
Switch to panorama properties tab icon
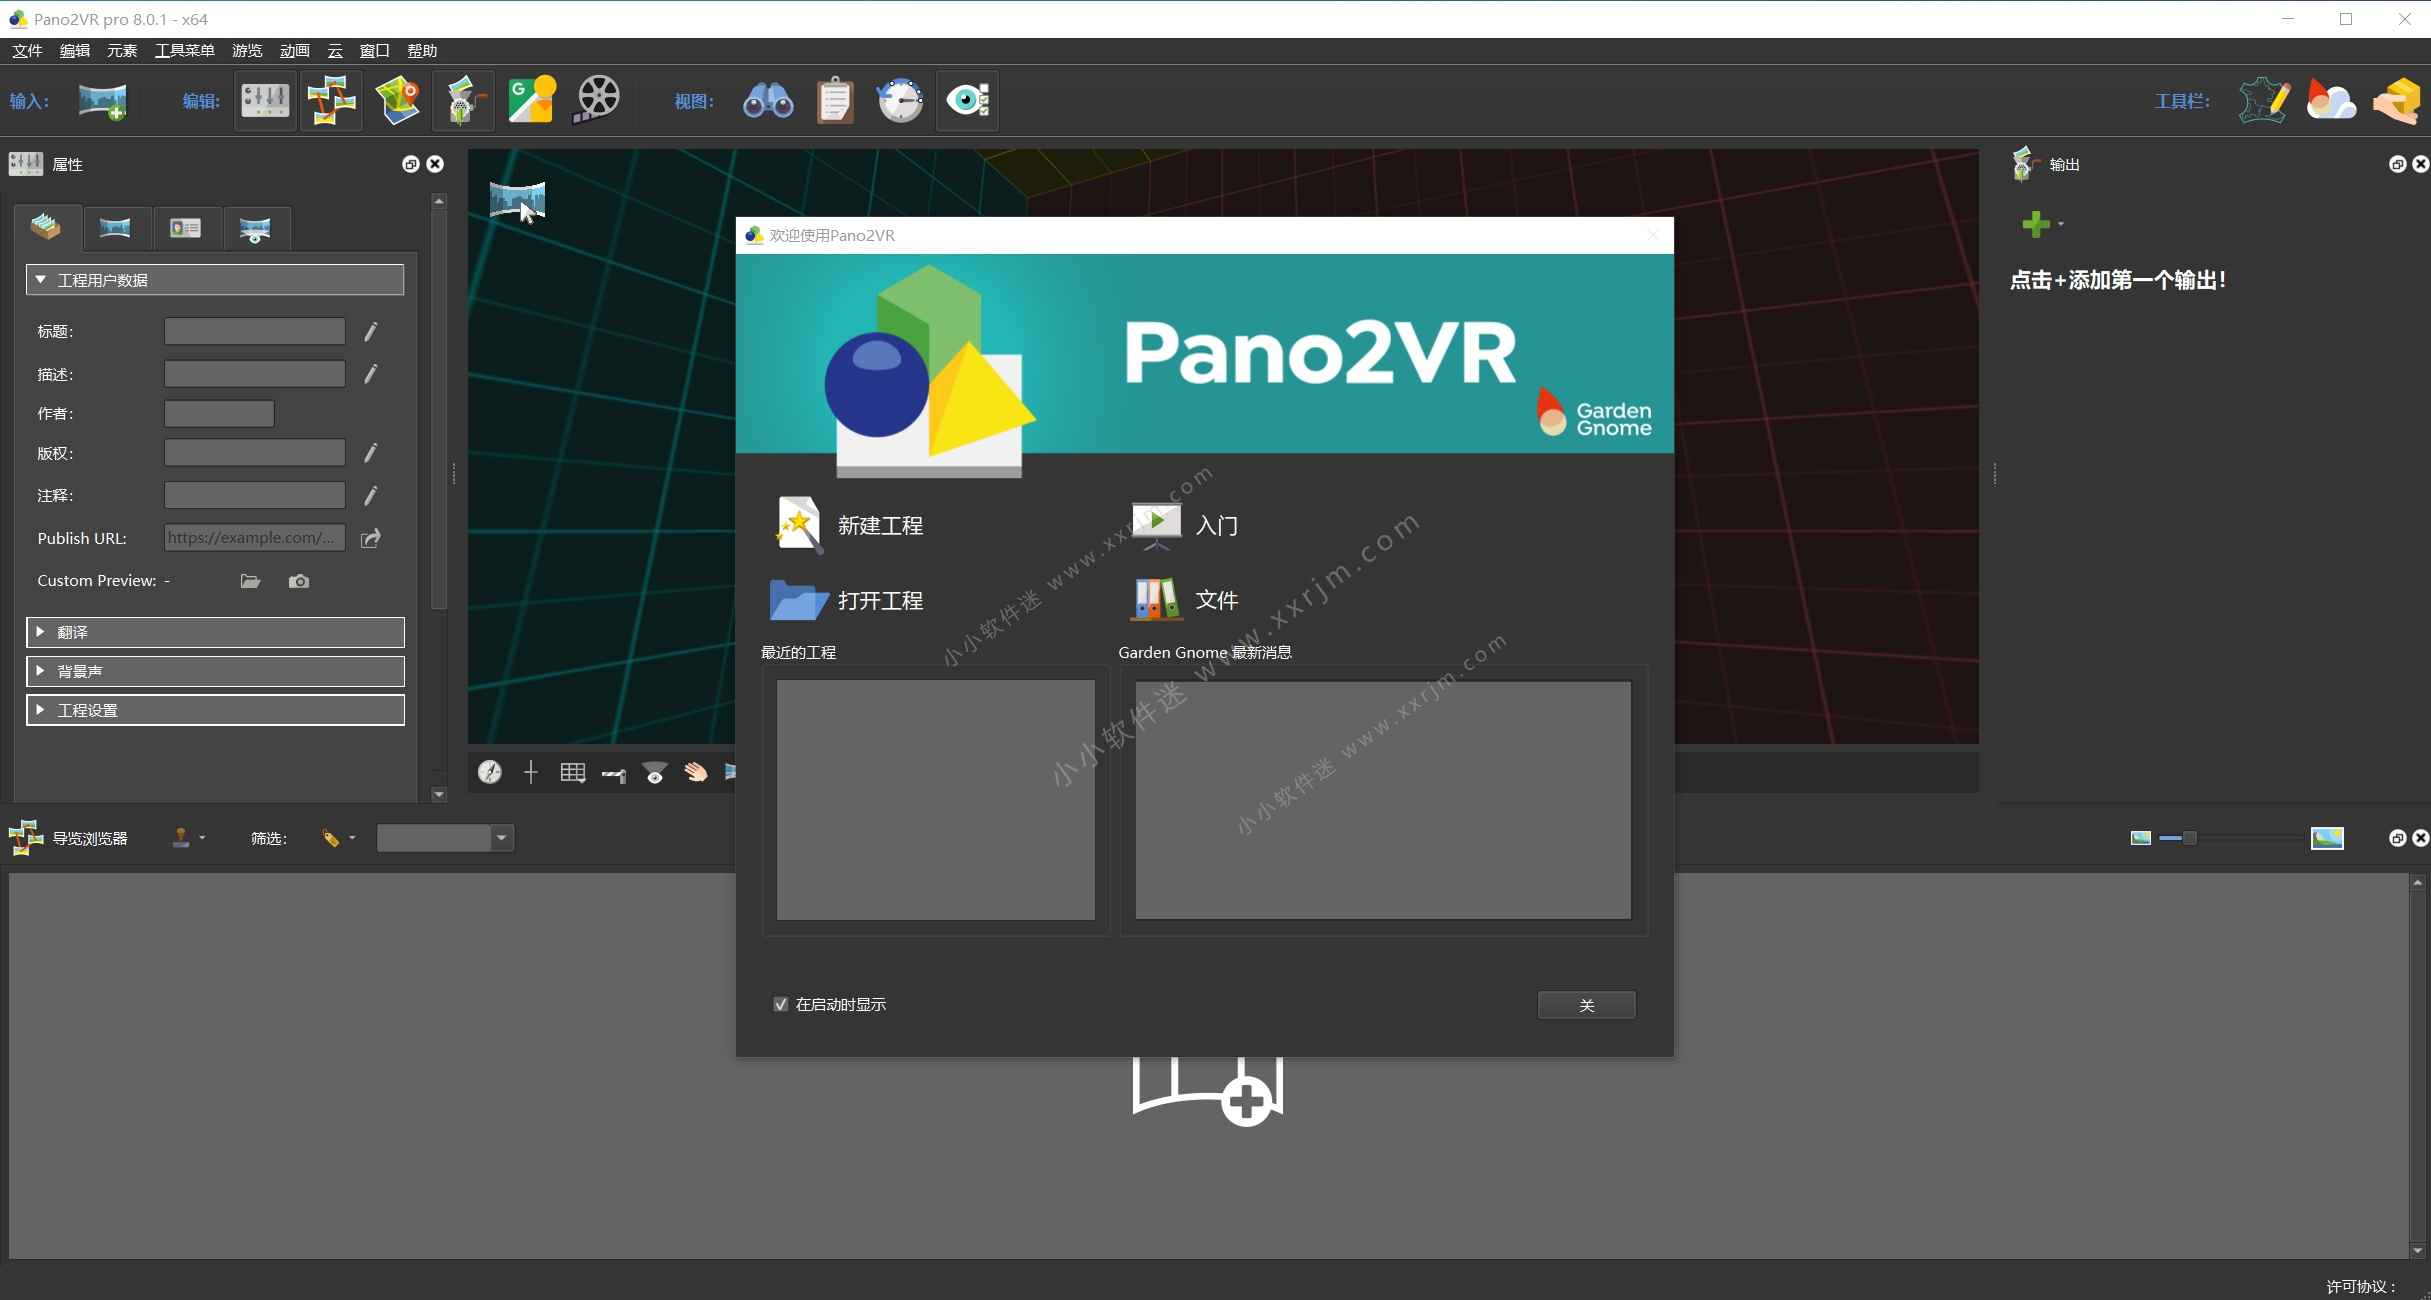tap(116, 228)
